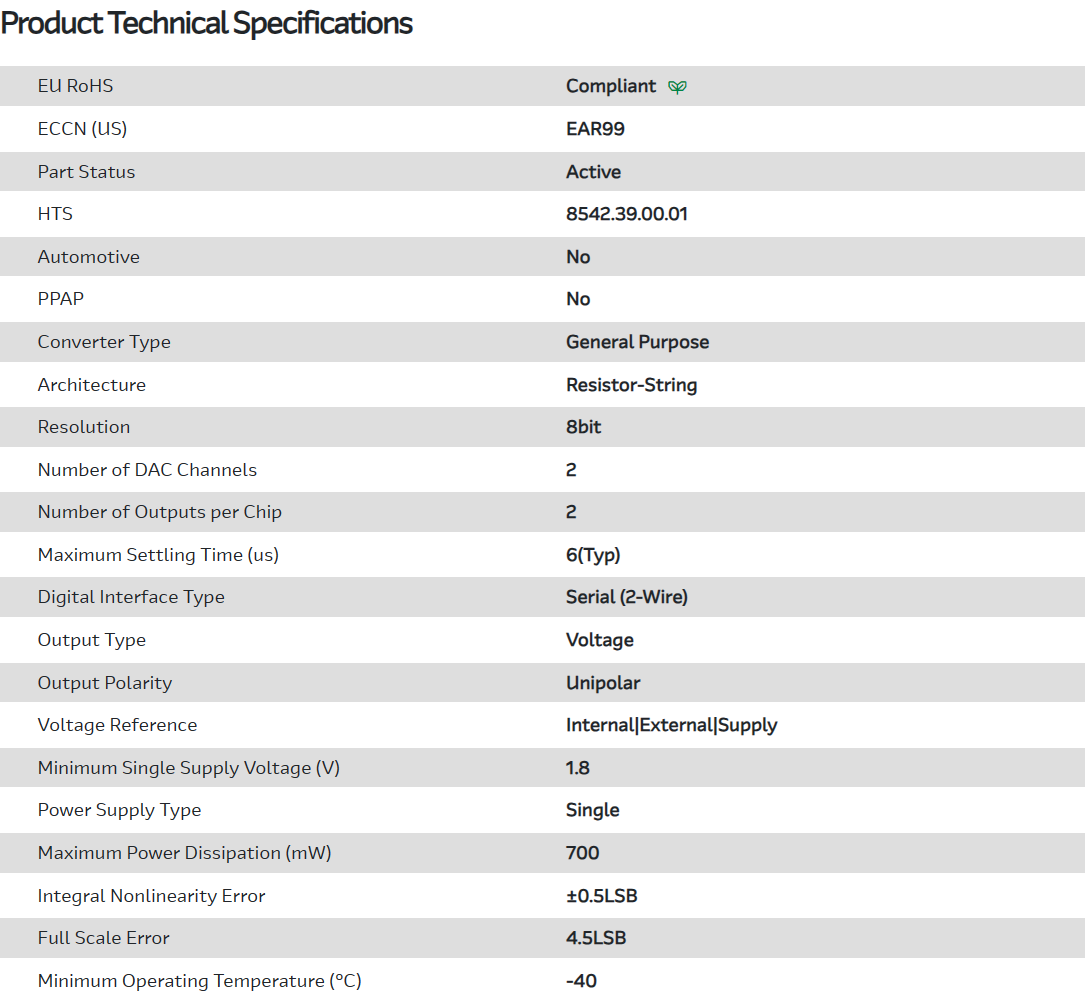Click the Maximum Power Dissipation value 700

click(582, 853)
